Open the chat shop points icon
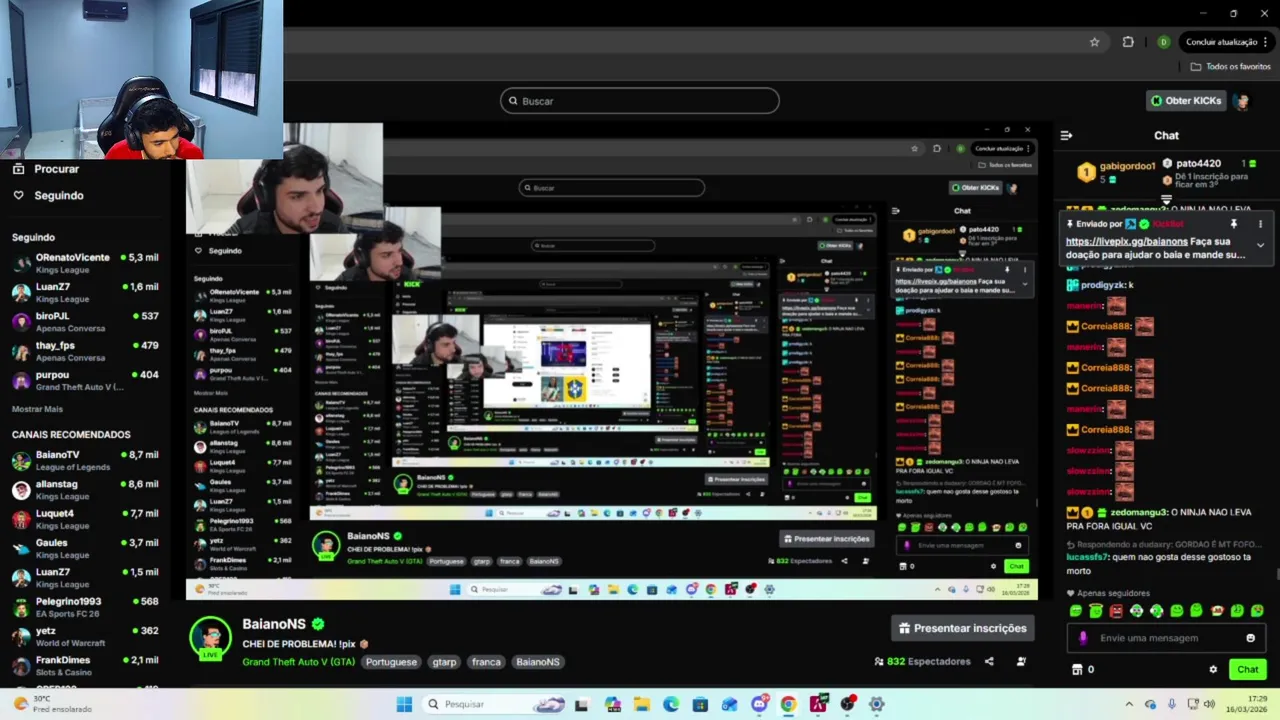This screenshot has width=1280, height=720. pyautogui.click(x=1077, y=669)
